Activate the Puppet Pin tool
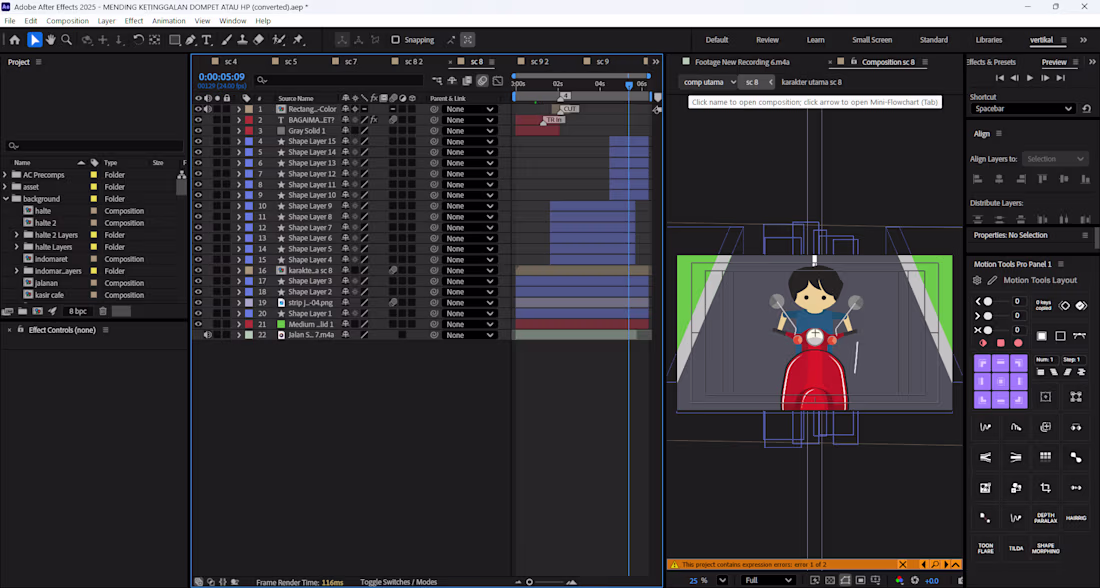The image size is (1100, 588). (298, 40)
